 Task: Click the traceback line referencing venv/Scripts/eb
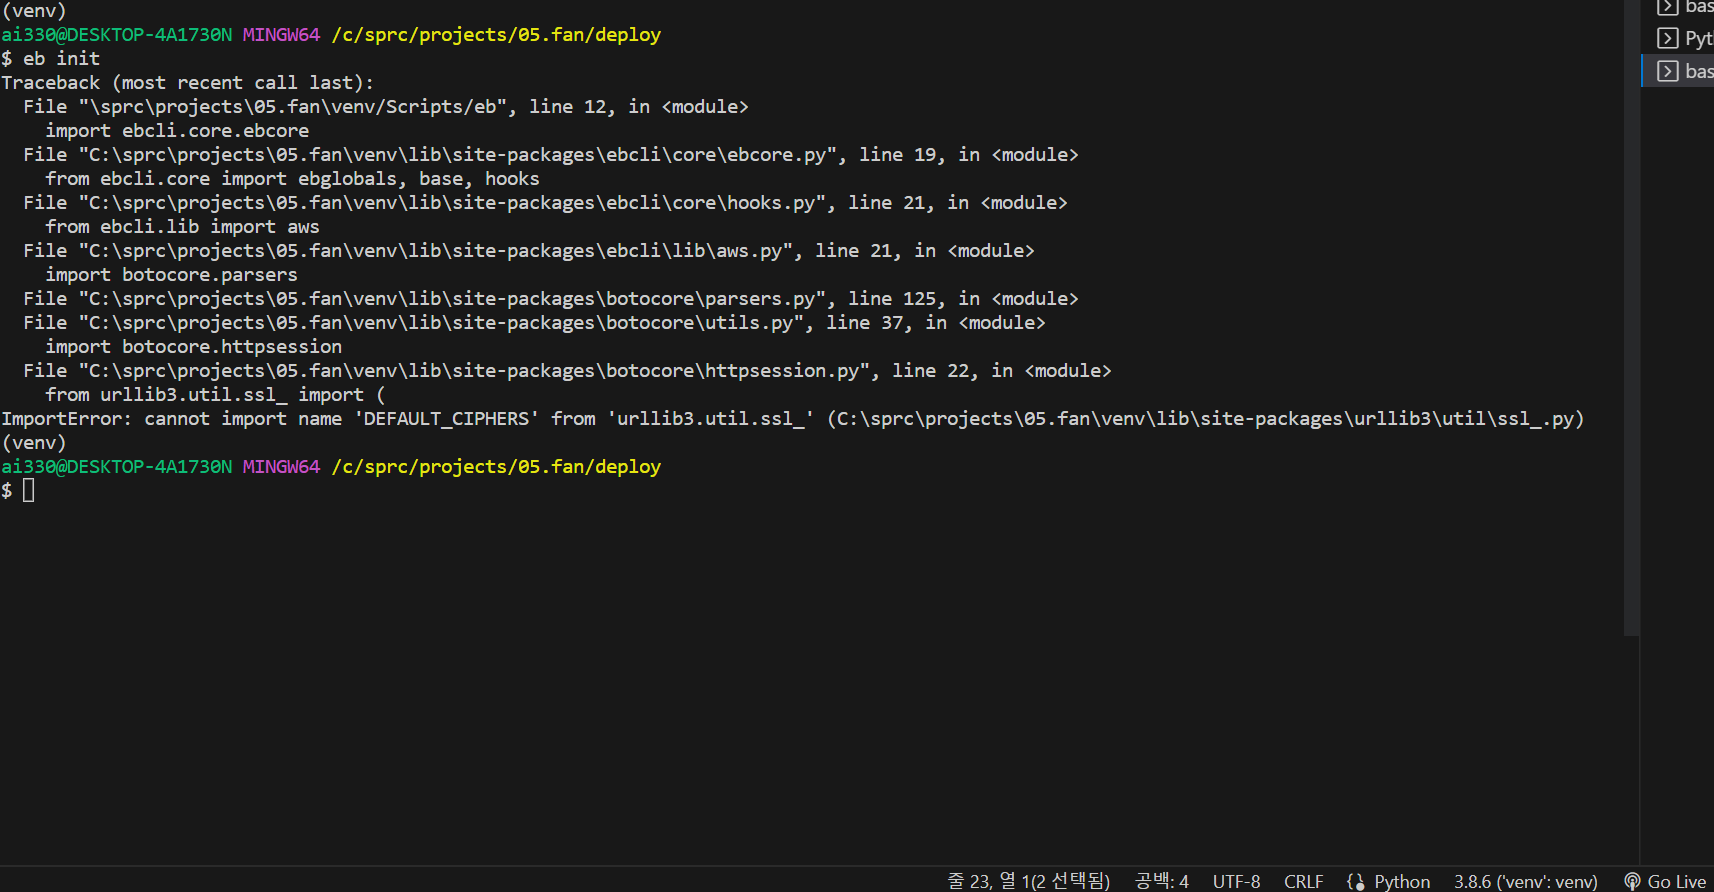[386, 107]
